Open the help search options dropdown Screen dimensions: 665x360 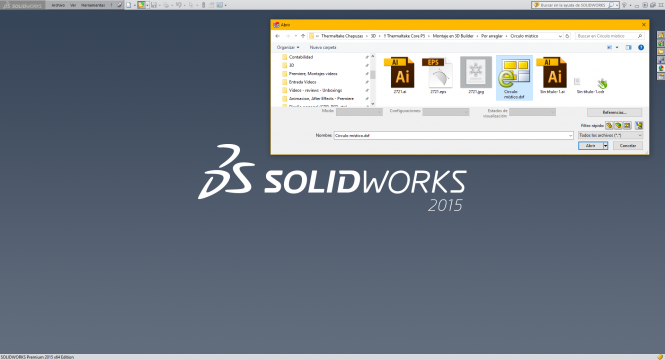click(x=617, y=5)
